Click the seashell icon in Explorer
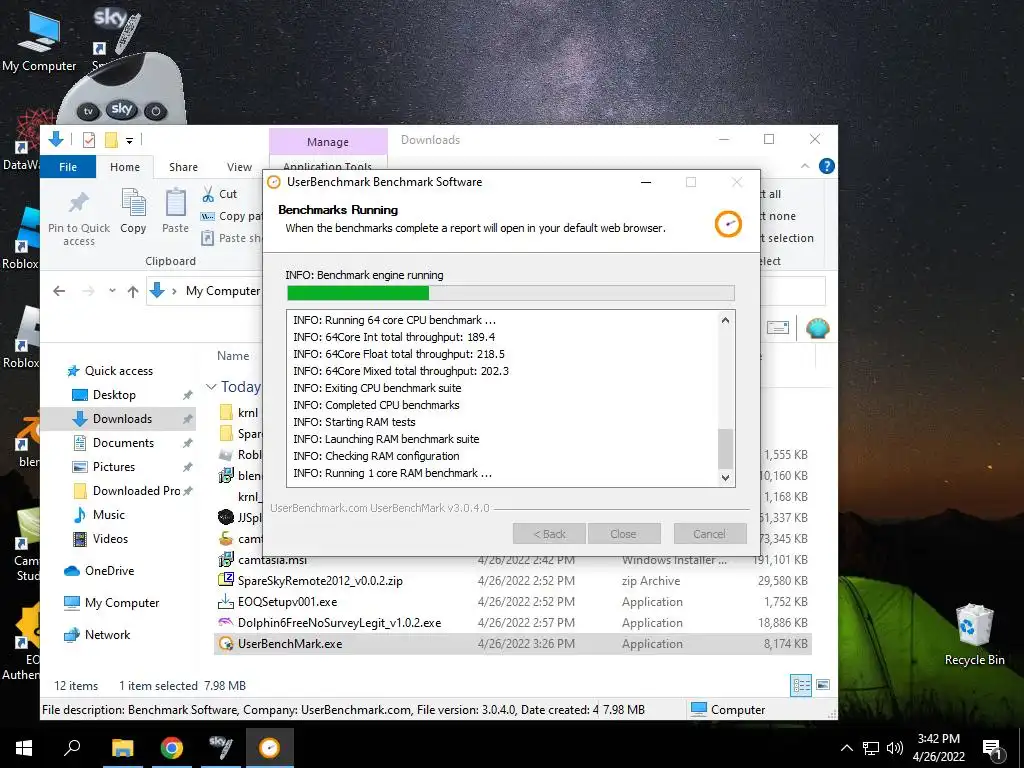1024x768 pixels. tap(818, 327)
